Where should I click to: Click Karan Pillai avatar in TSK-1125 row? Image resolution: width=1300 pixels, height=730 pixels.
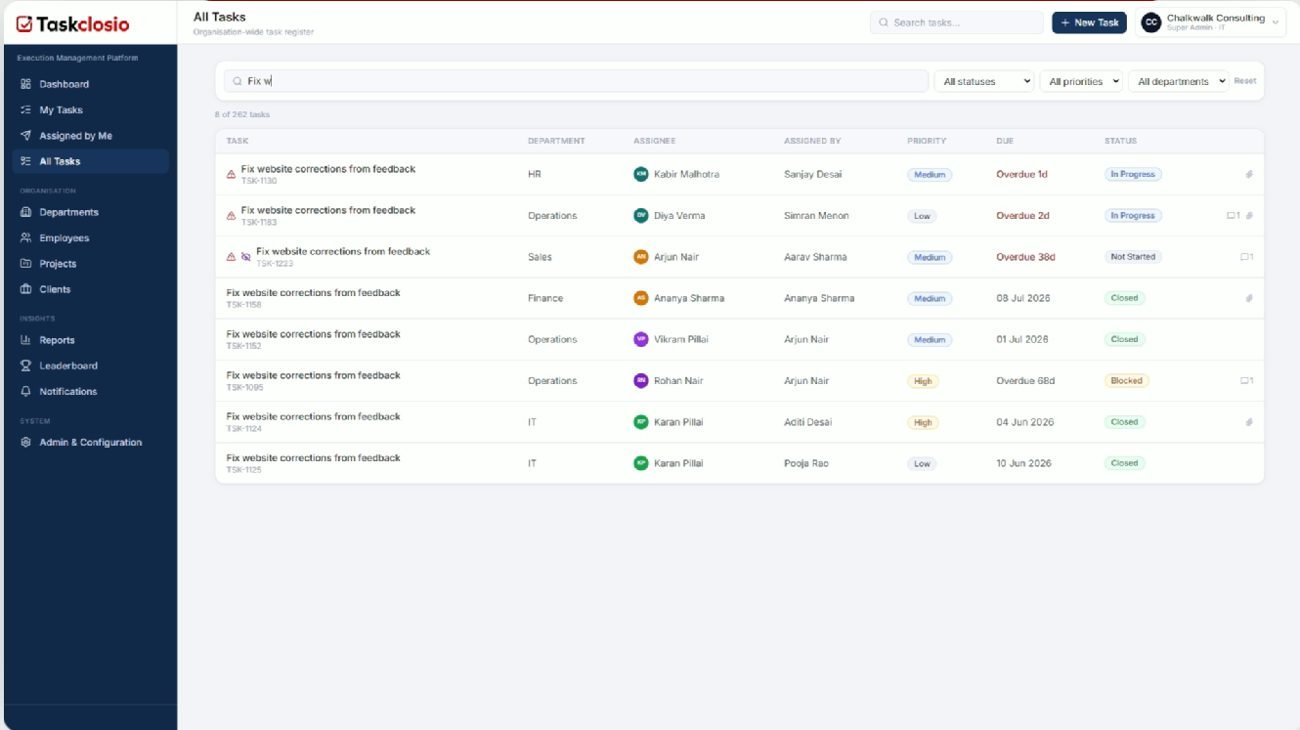pos(641,463)
